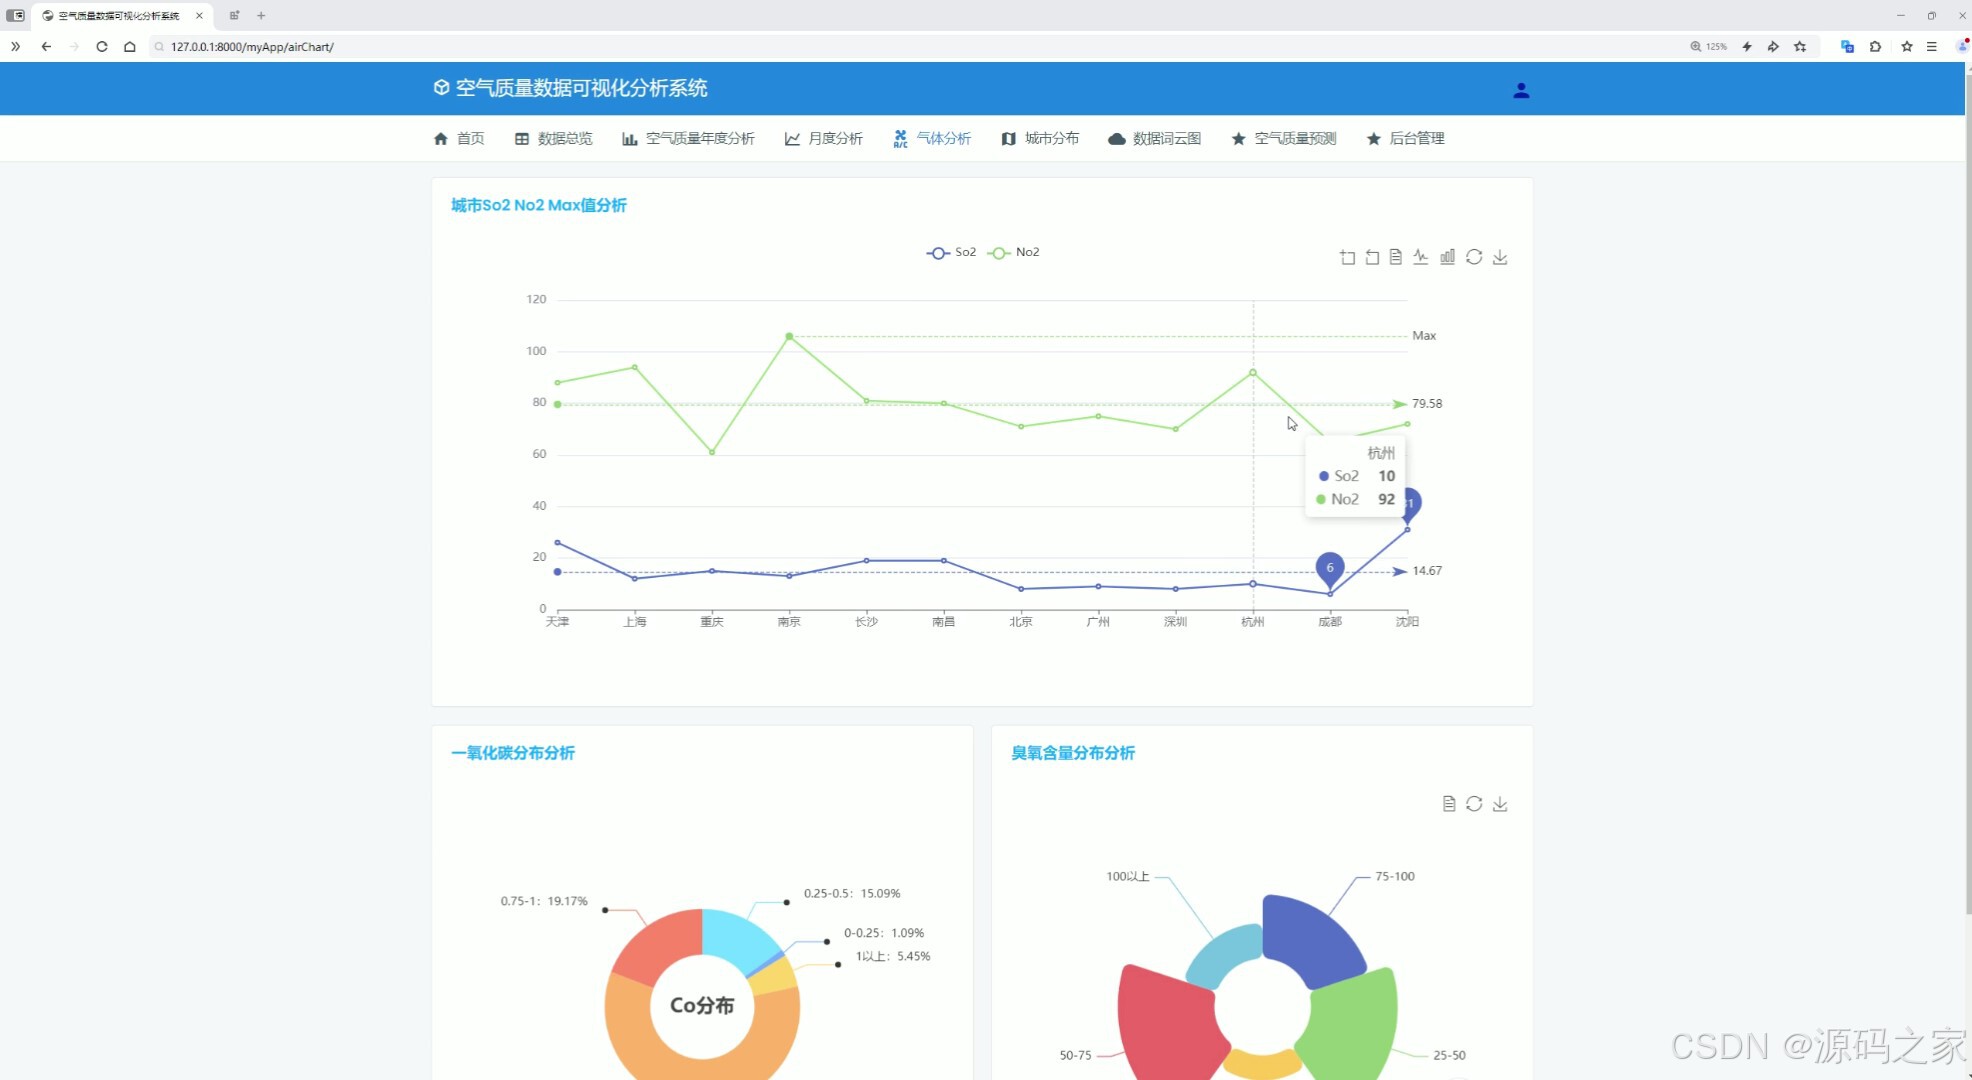The height and width of the screenshot is (1080, 1972).
Task: Switch So2 No2 chart to bar type
Action: [x=1447, y=258]
